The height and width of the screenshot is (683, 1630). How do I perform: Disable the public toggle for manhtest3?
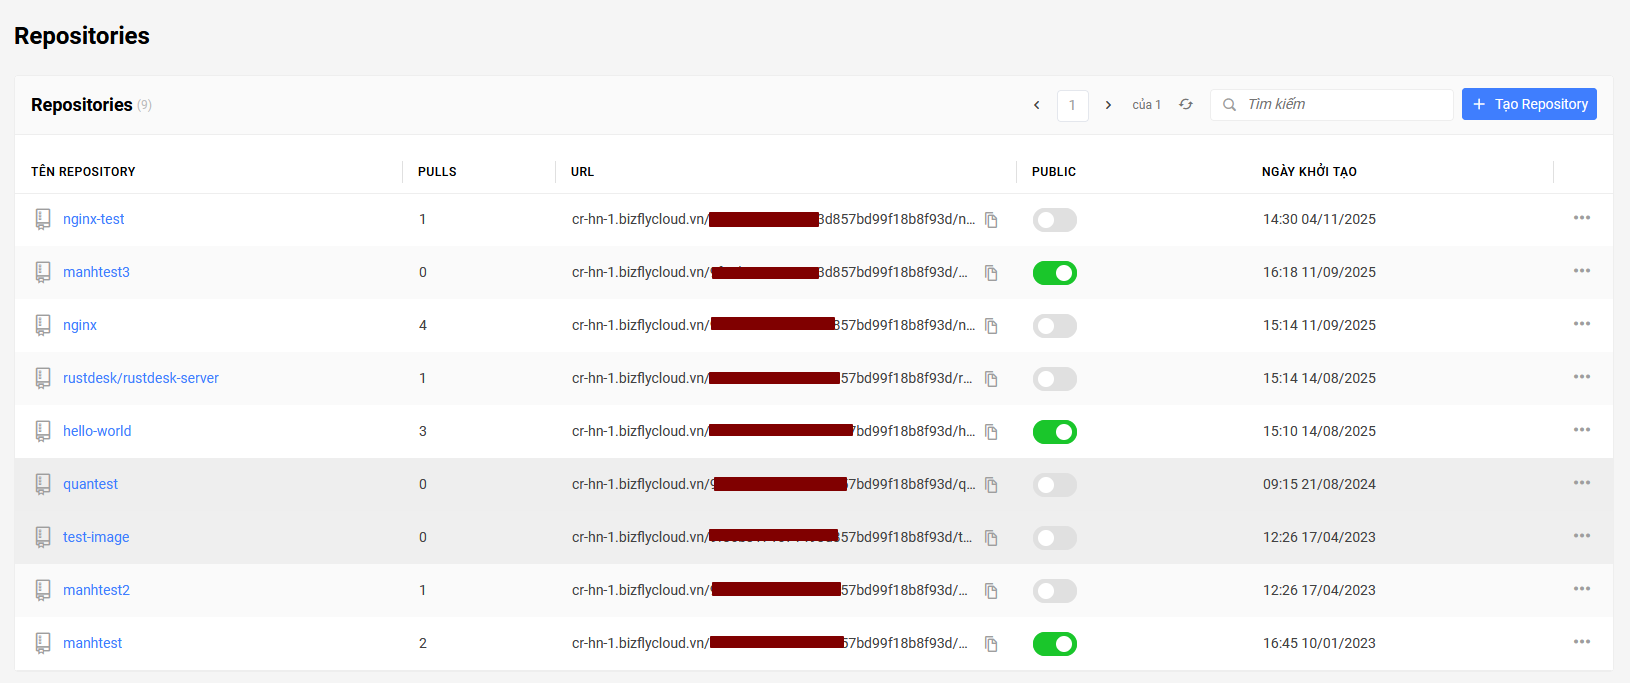1054,273
